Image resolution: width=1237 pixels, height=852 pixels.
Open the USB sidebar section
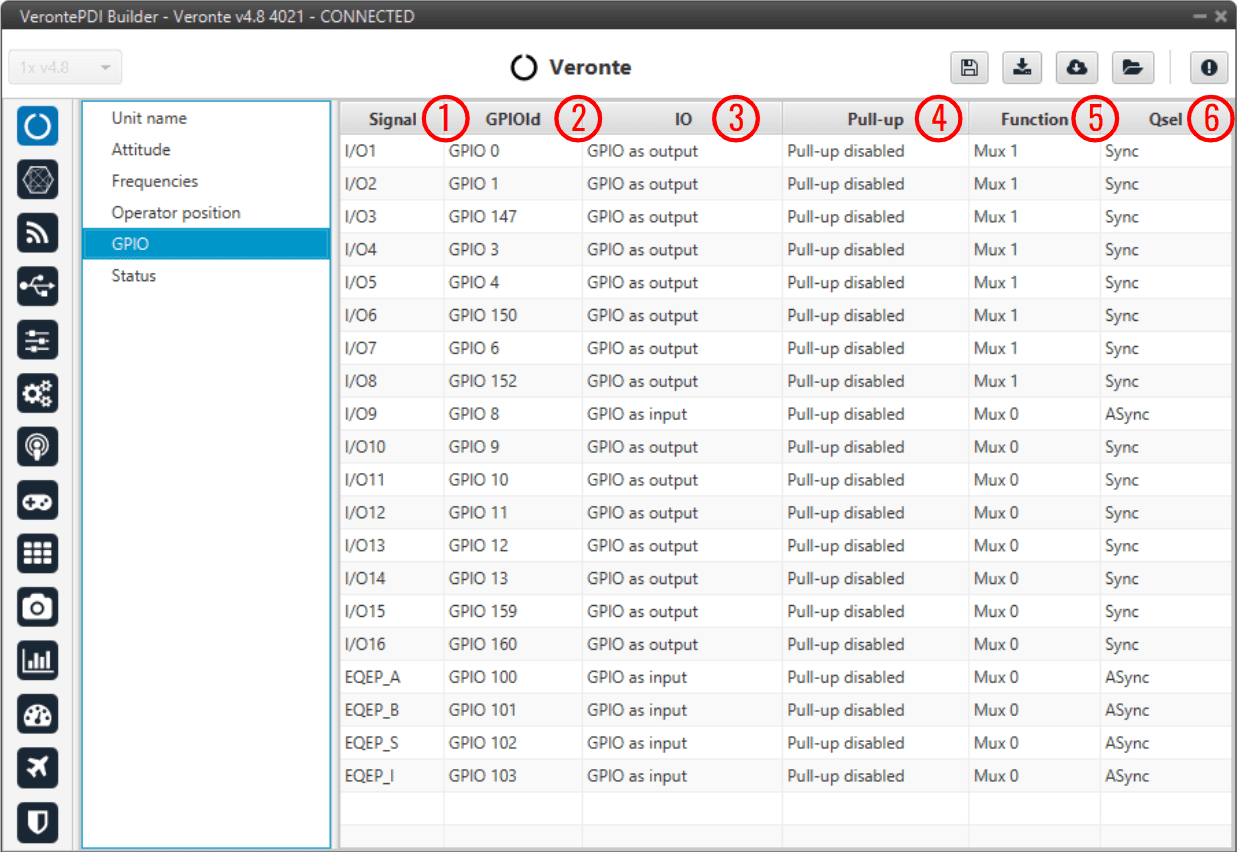pos(38,287)
